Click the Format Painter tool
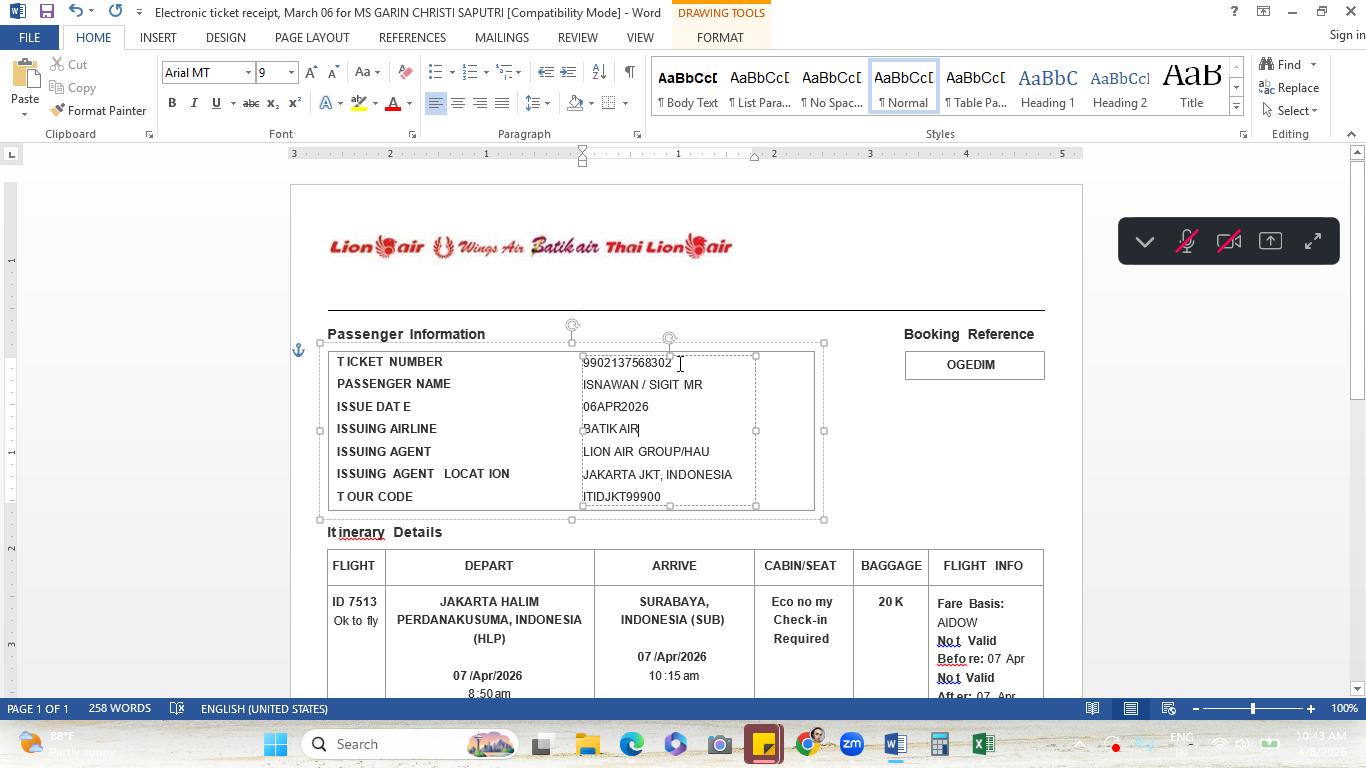This screenshot has width=1366, height=768. click(98, 110)
